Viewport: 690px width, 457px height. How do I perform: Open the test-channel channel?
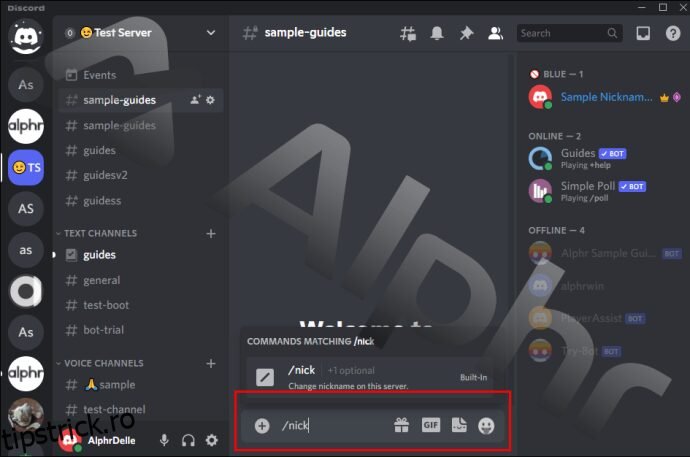140,410
